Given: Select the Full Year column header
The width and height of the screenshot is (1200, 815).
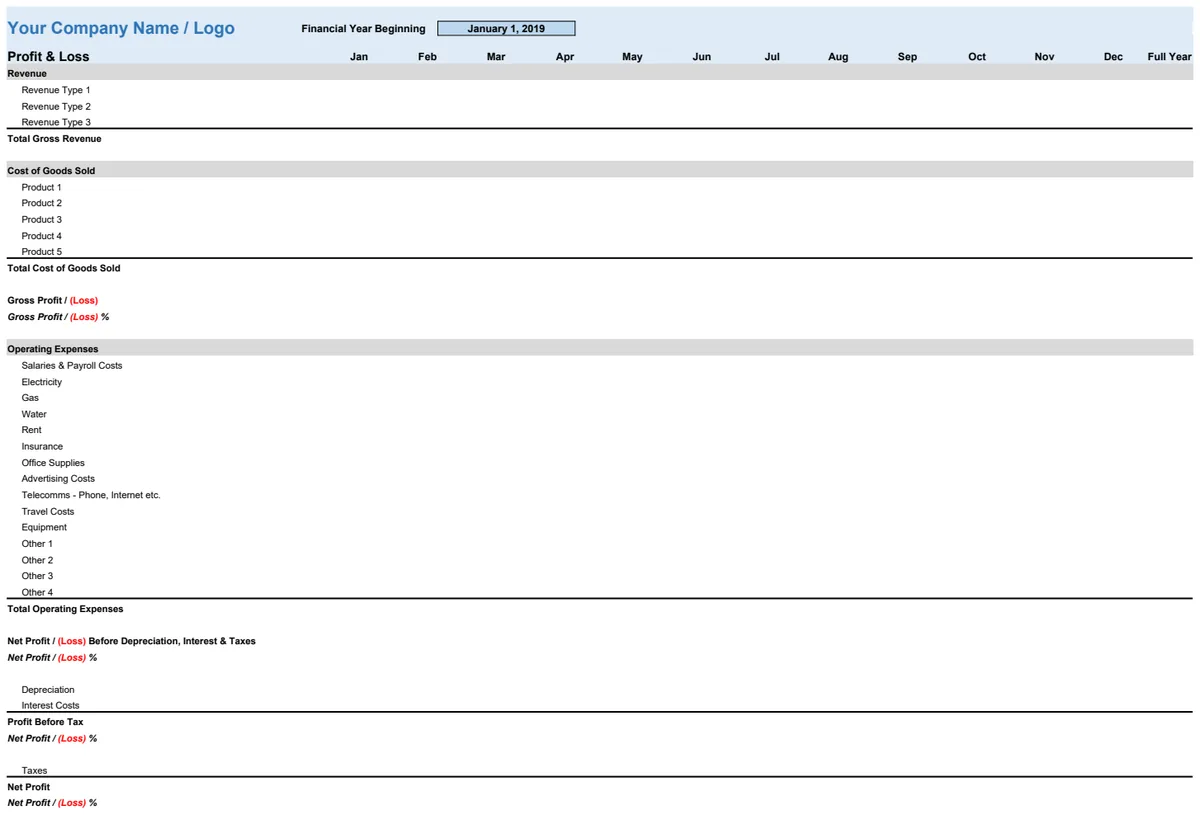Looking at the screenshot, I should tap(1169, 57).
